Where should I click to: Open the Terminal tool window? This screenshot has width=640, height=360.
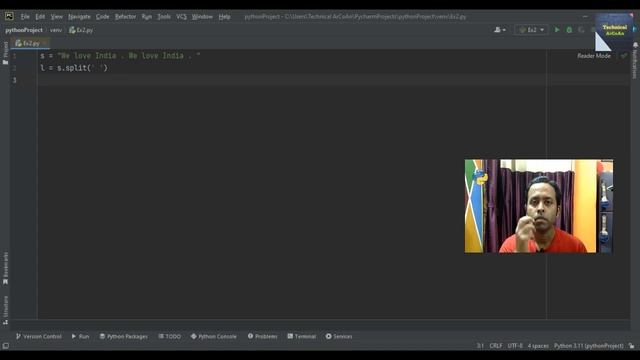[x=302, y=336]
